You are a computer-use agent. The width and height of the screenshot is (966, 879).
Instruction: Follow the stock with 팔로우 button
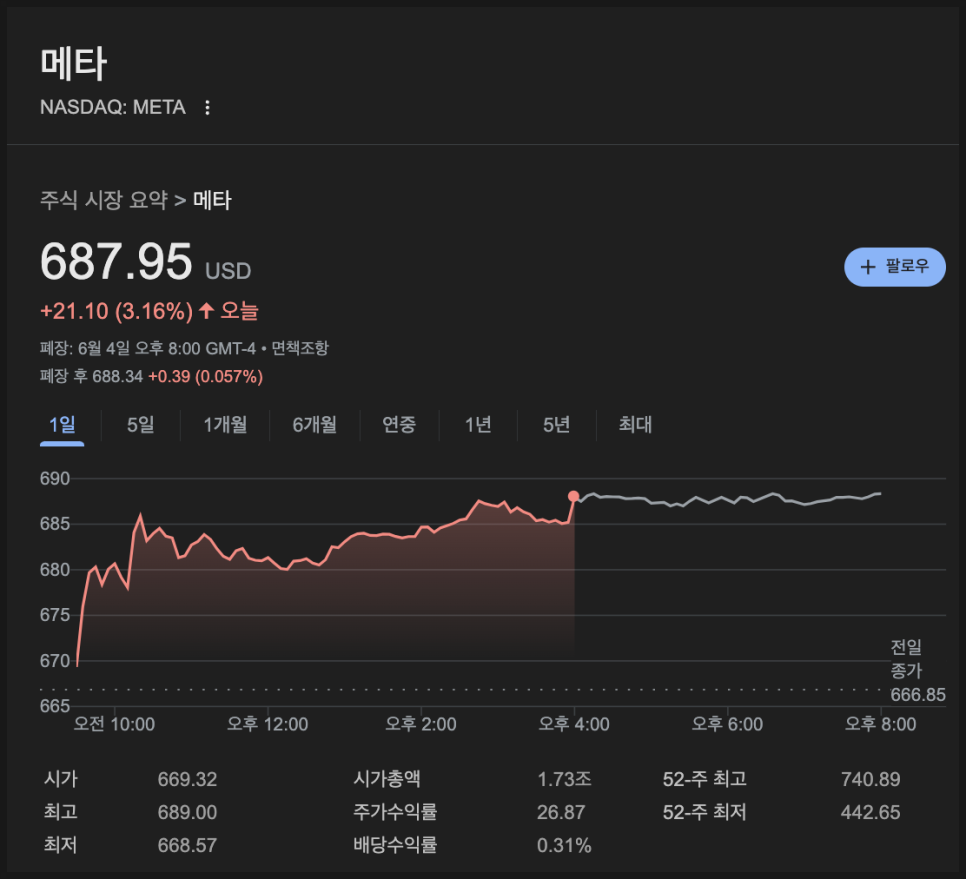click(895, 267)
